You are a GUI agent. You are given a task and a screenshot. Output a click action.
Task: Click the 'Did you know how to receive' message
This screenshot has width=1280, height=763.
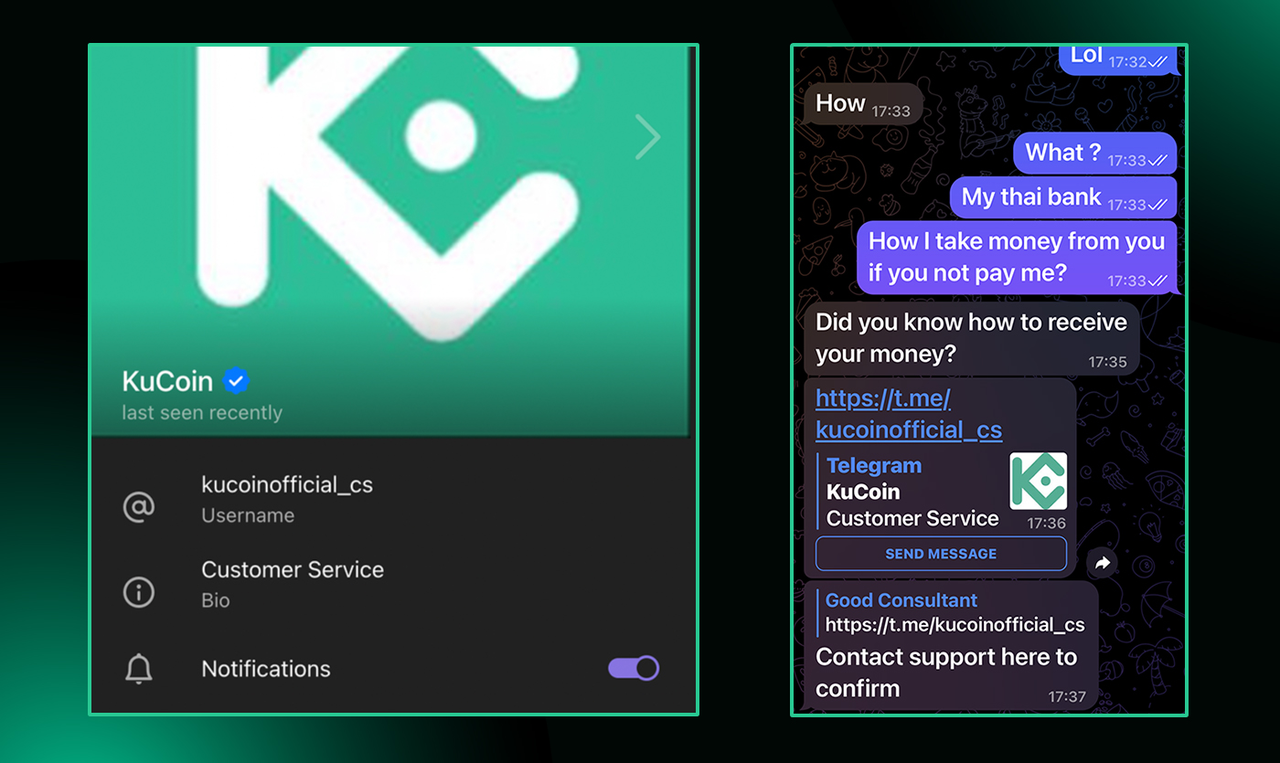coord(971,338)
